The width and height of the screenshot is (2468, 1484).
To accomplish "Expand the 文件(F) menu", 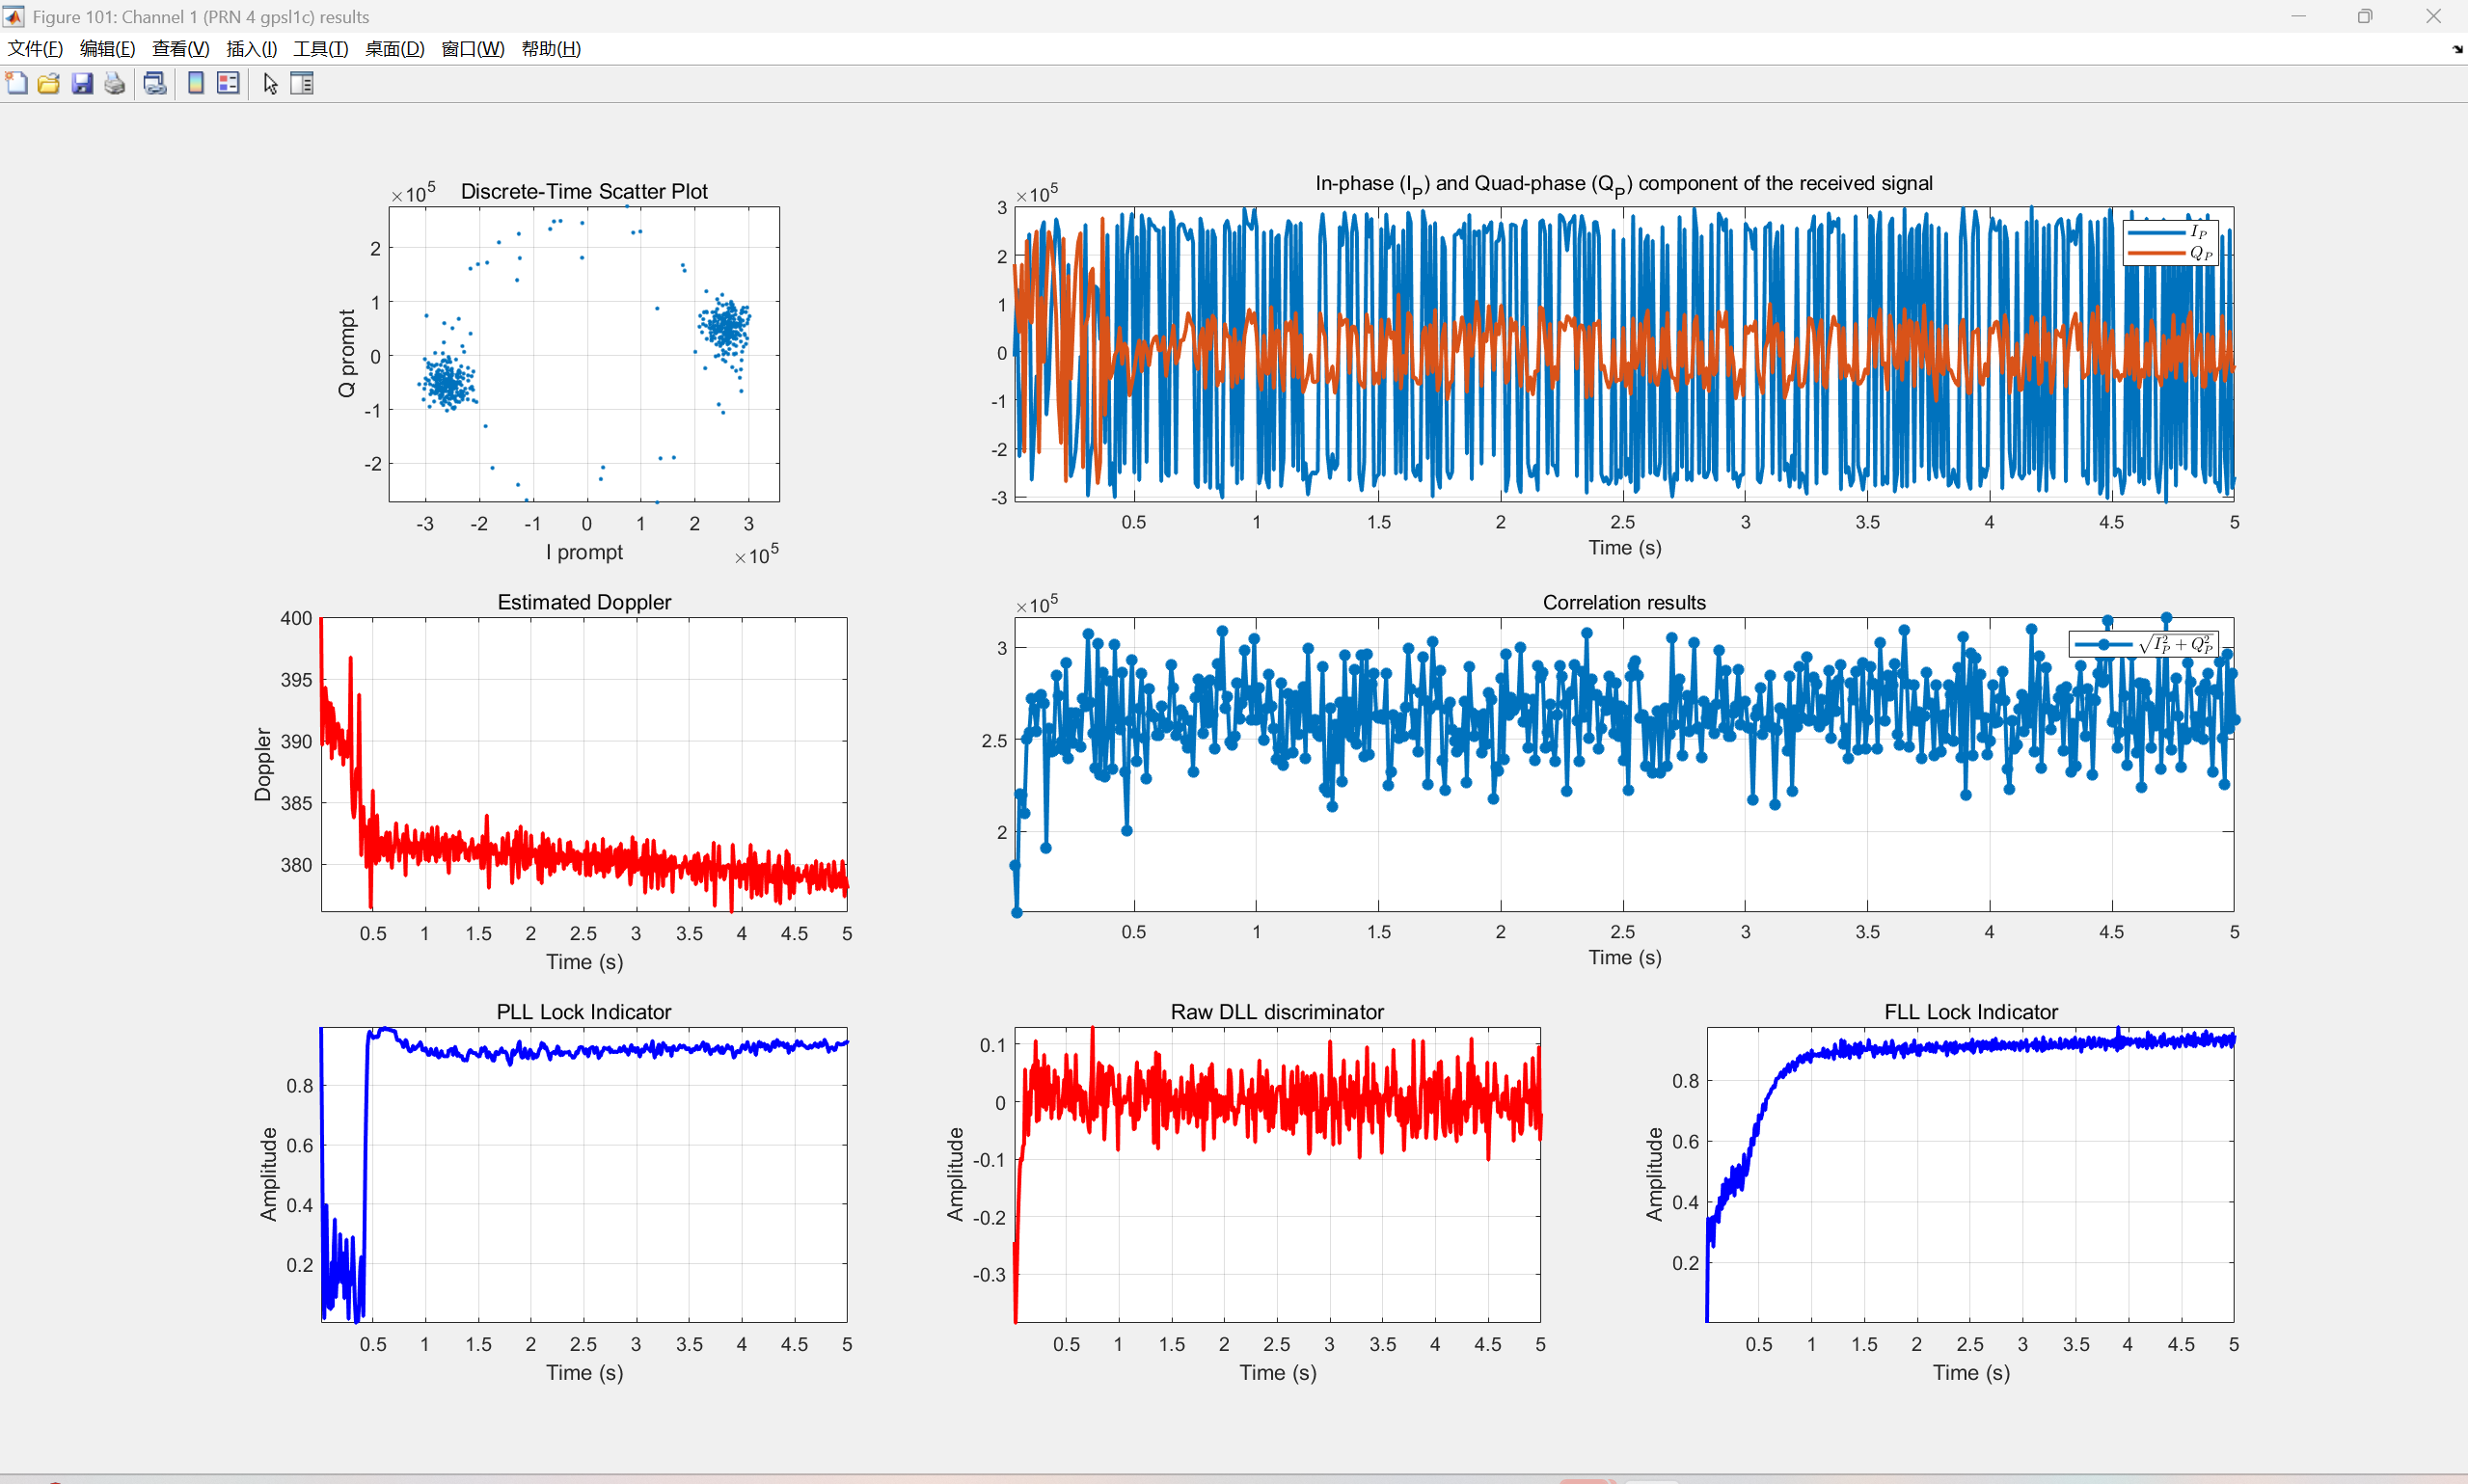I will pos(35,49).
